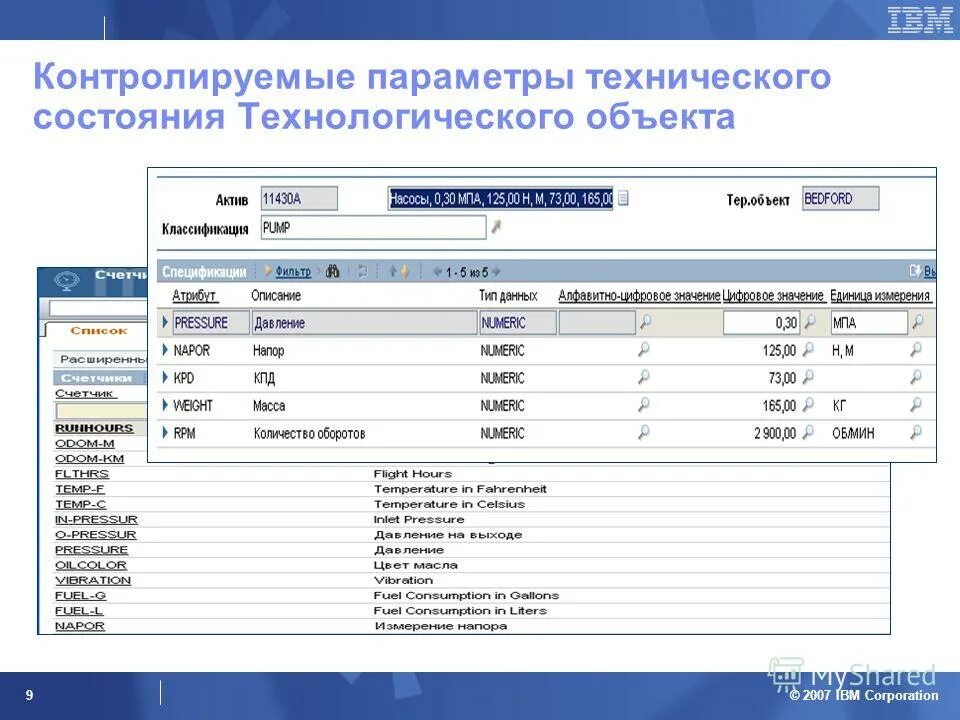The image size is (960, 720).
Task: Open the Фильтр link in Спецификации
Action: click(x=293, y=271)
